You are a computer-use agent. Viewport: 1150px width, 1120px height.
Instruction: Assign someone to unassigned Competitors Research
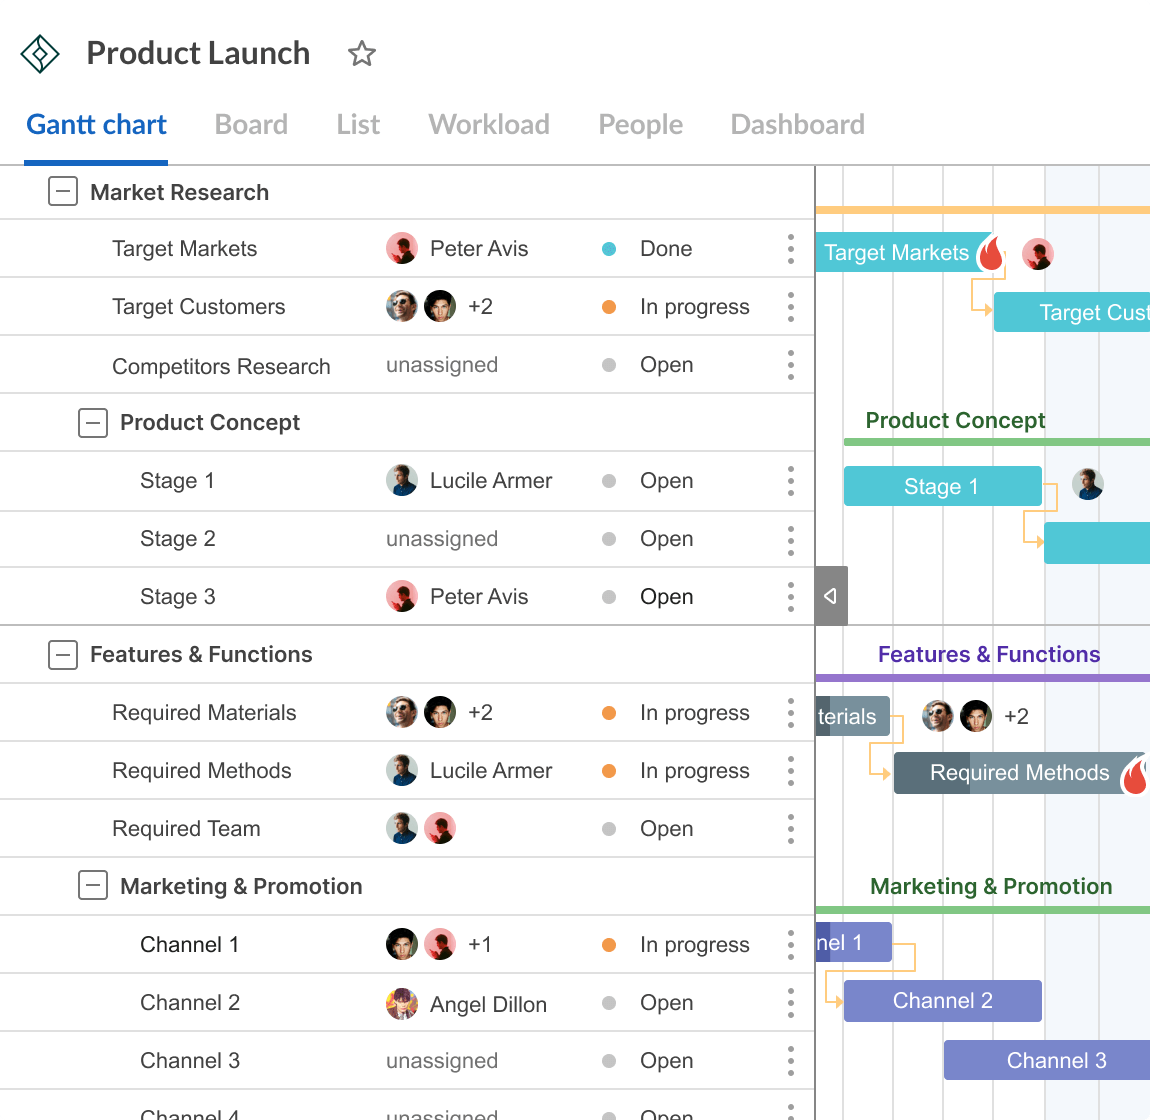[x=442, y=365]
